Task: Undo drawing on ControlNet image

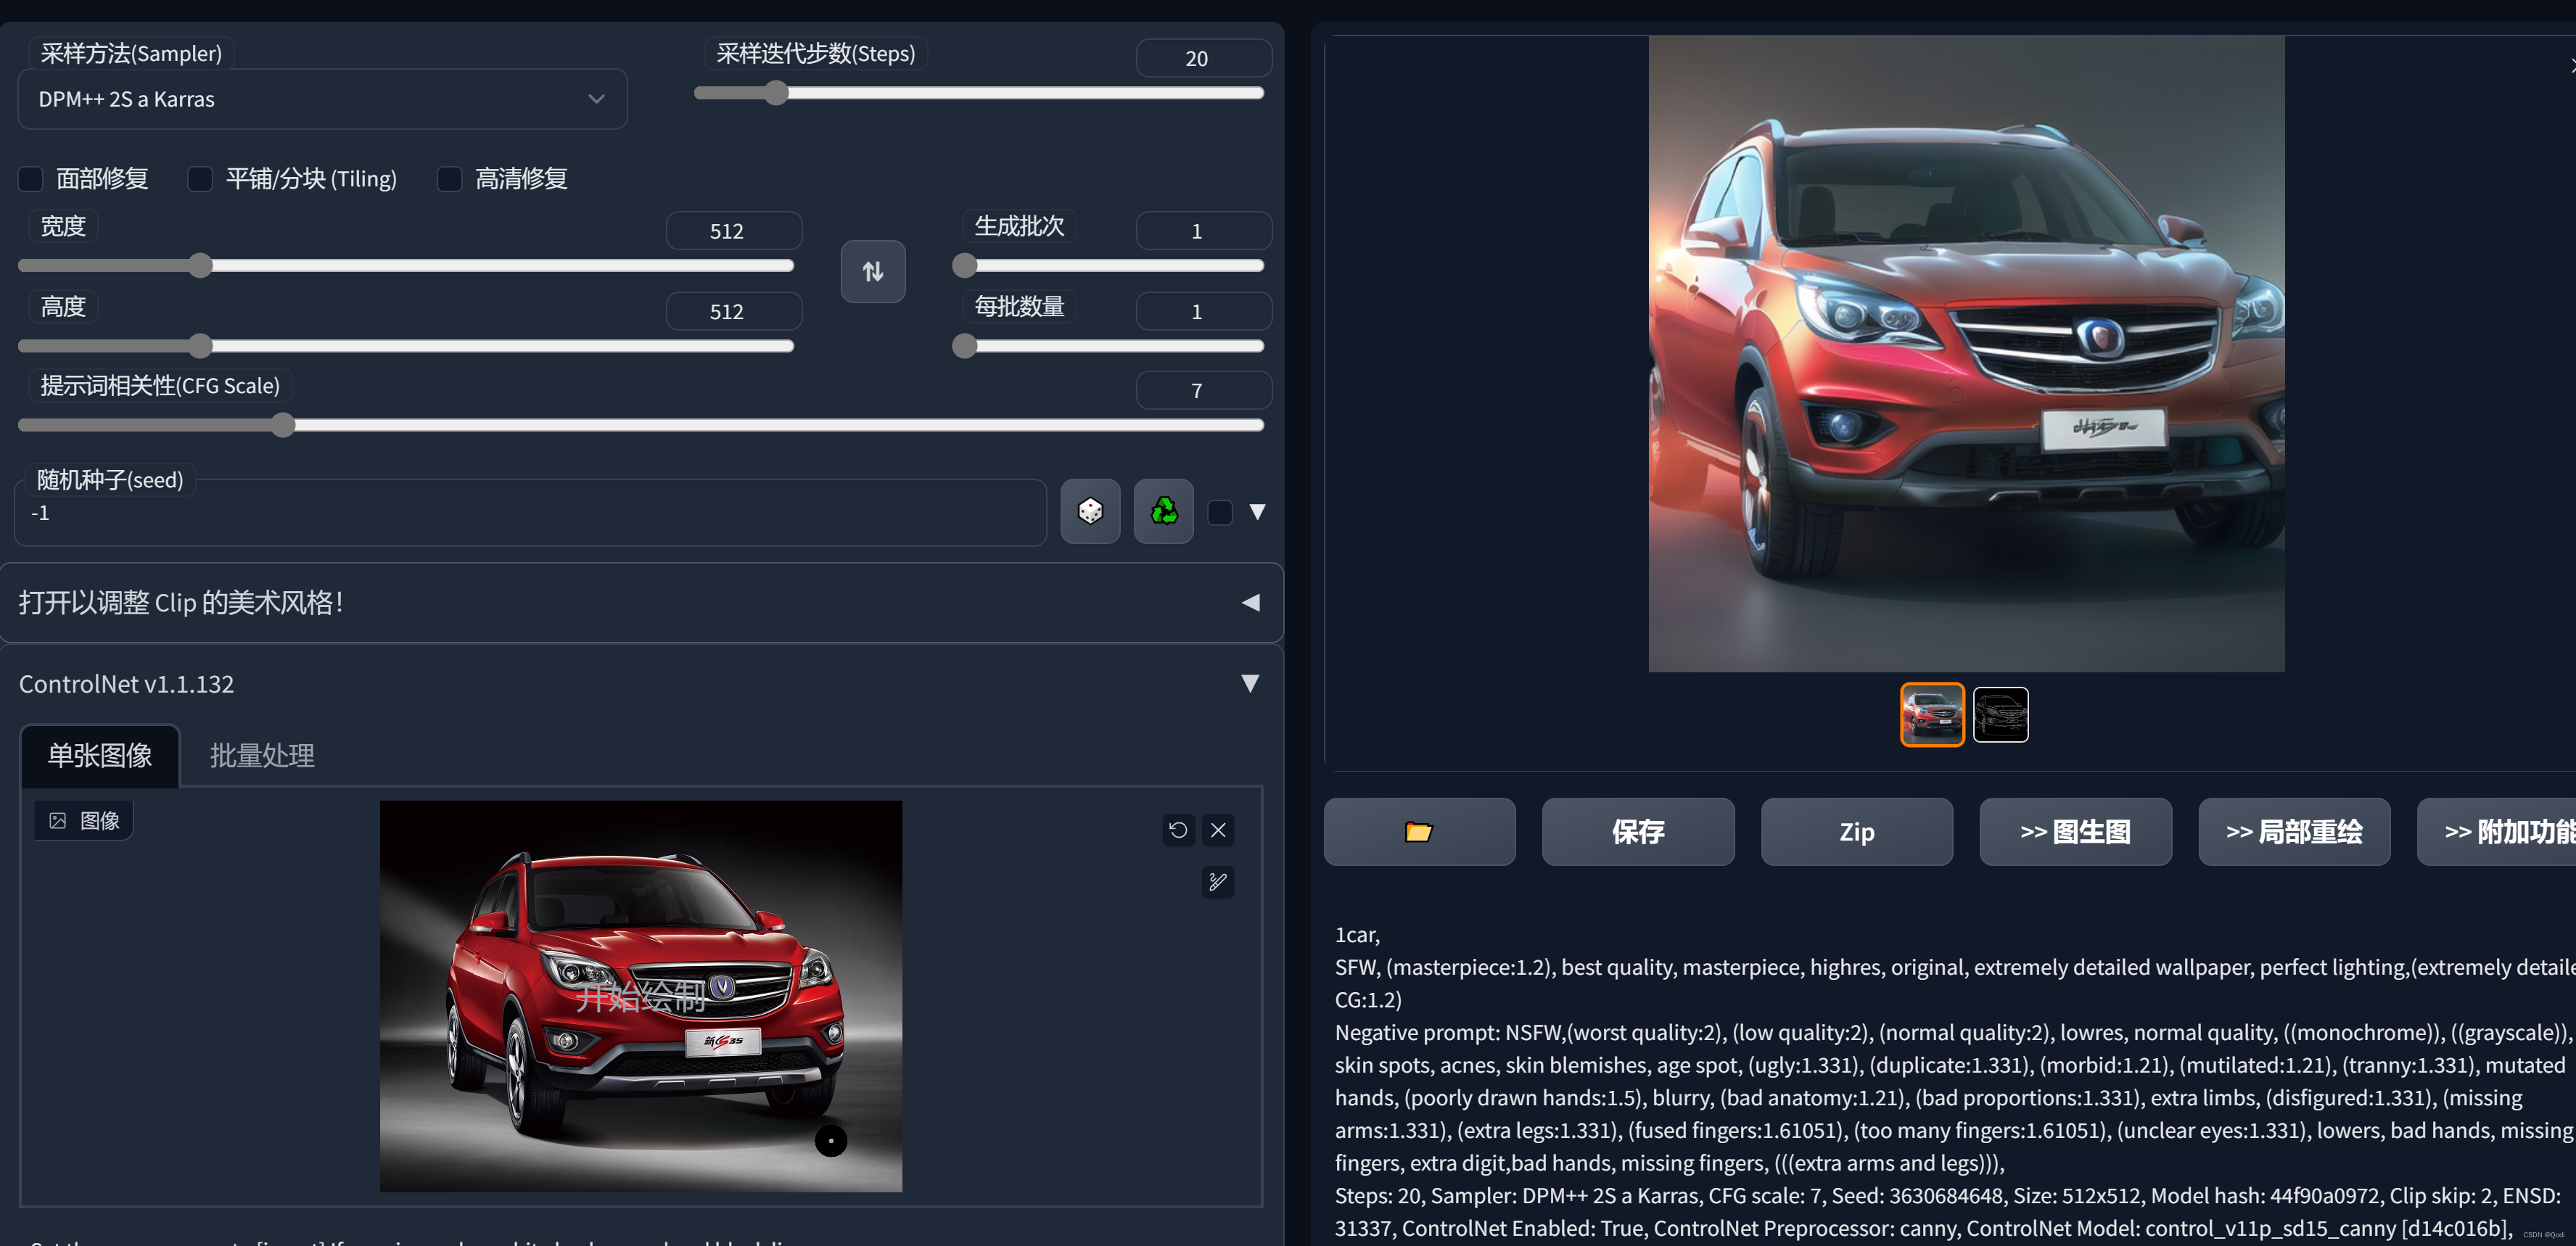Action: [x=1178, y=830]
